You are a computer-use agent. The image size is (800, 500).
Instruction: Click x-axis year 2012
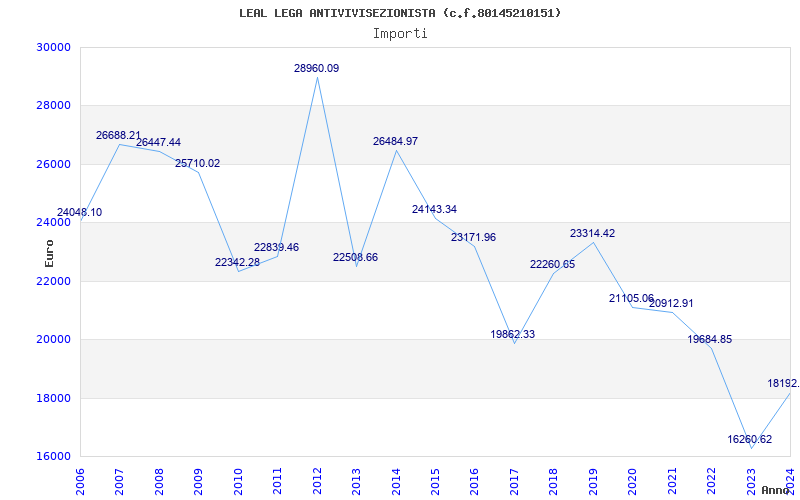click(x=317, y=481)
